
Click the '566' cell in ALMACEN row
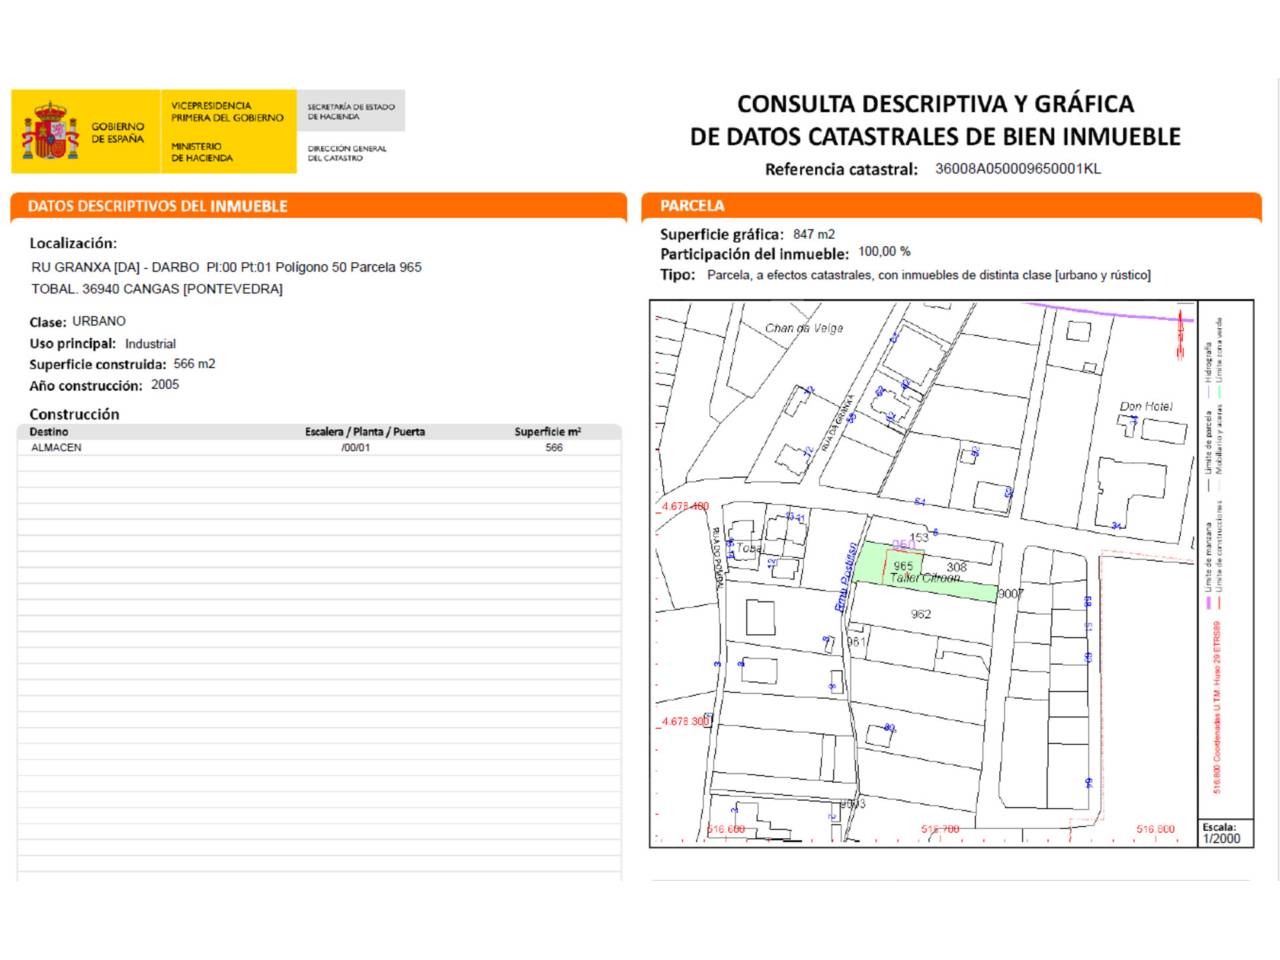(554, 448)
